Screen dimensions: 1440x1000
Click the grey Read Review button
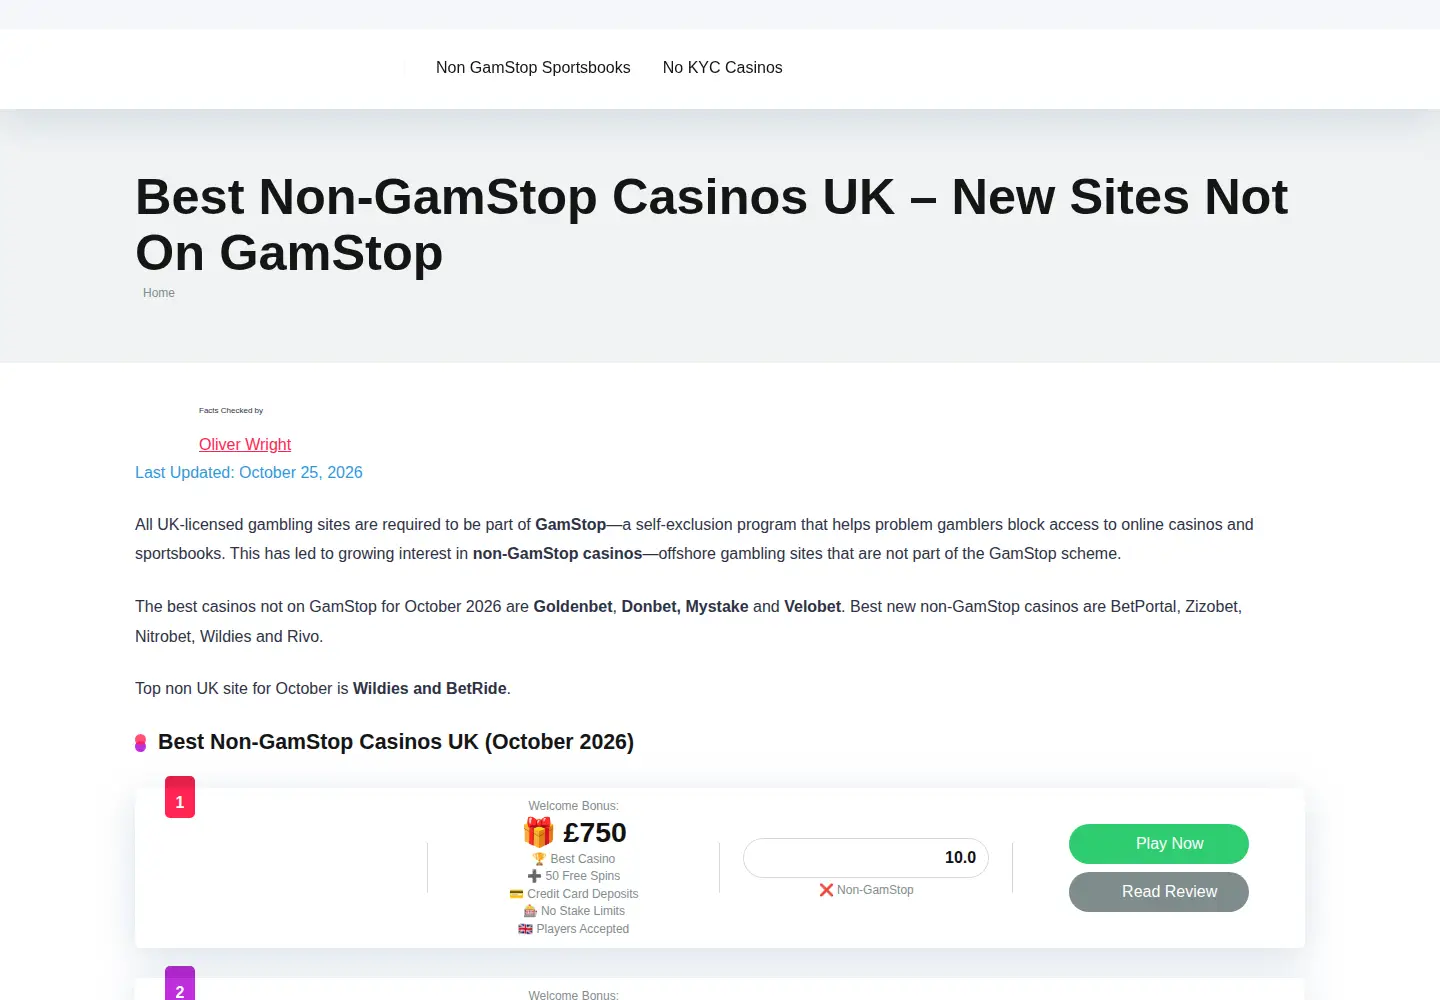[1159, 892]
